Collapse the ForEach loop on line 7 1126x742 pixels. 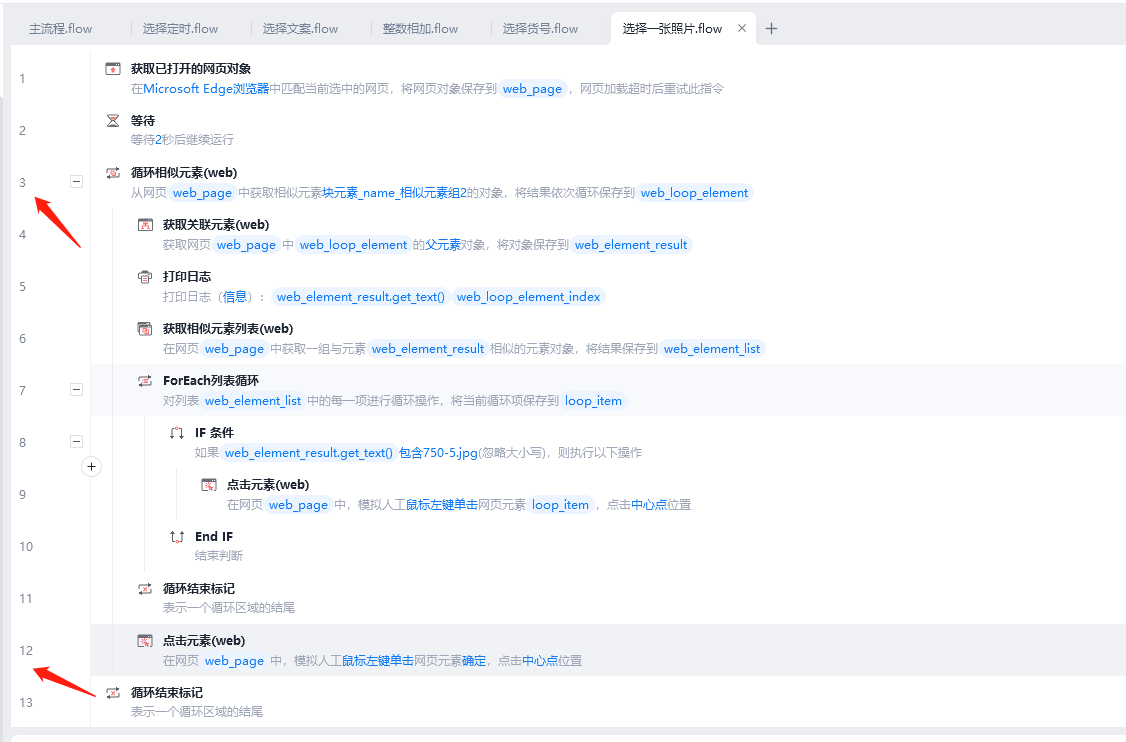point(76,390)
